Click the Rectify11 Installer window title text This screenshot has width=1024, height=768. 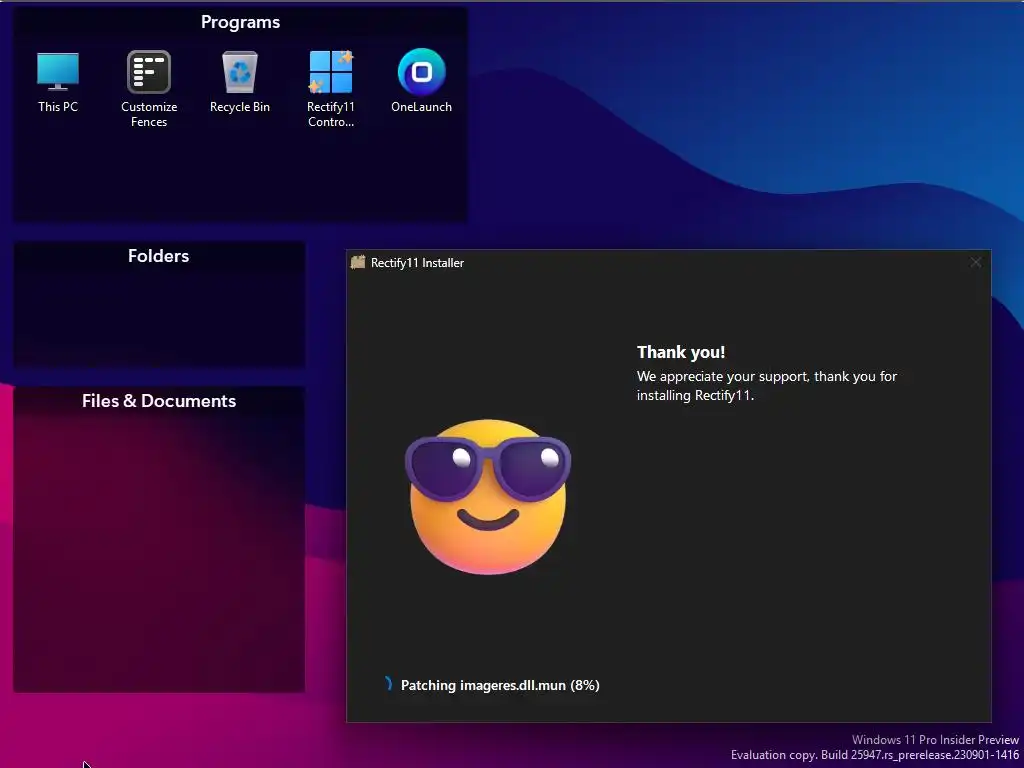(x=417, y=263)
